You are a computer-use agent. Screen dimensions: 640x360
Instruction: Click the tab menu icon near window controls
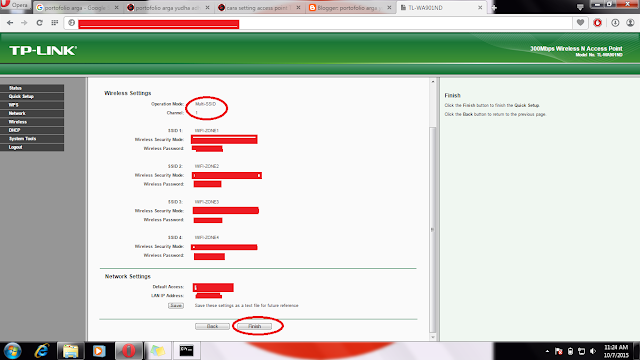click(x=580, y=7)
